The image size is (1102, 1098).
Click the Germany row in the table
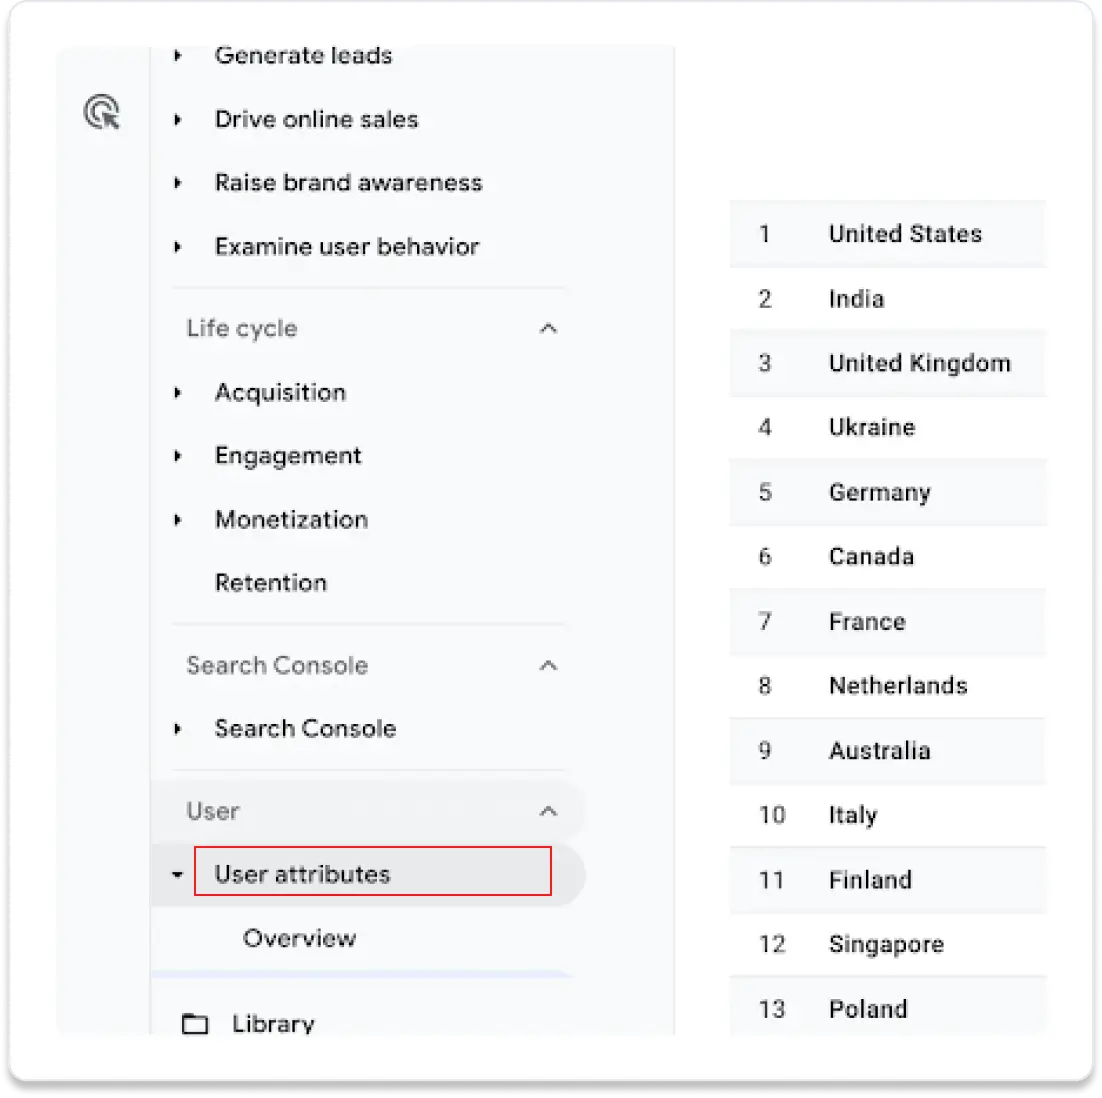tap(878, 492)
